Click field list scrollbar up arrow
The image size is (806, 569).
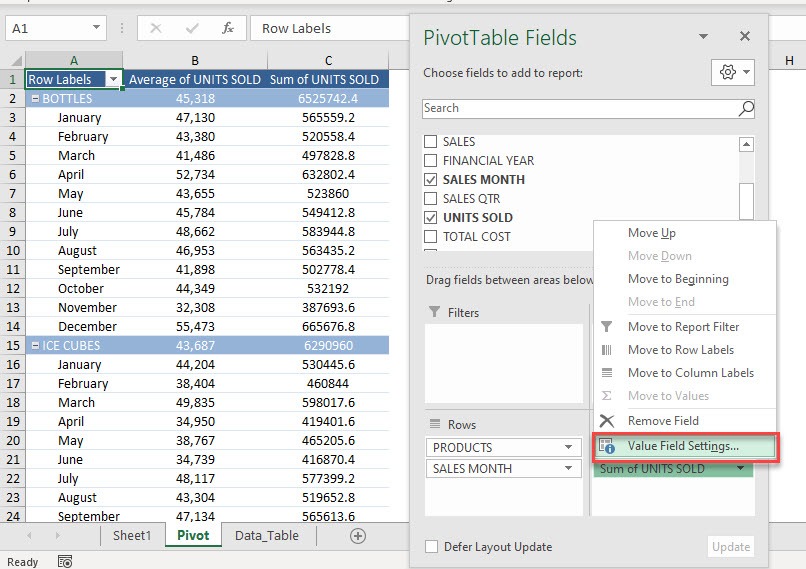(x=746, y=144)
